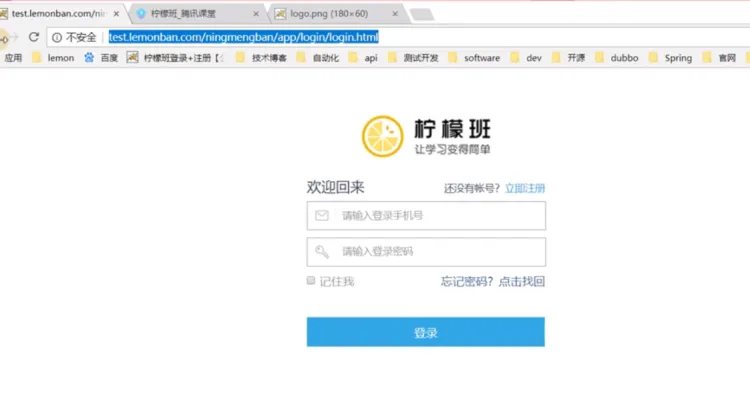750x412 pixels.
Task: Open the dubbo bookmark folder
Action: pos(617,58)
